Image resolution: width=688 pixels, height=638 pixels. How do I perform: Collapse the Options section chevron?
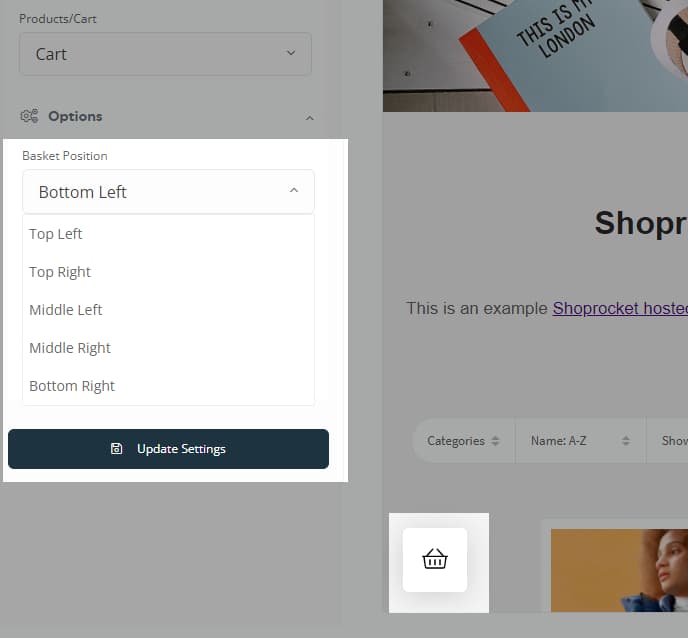coord(309,118)
